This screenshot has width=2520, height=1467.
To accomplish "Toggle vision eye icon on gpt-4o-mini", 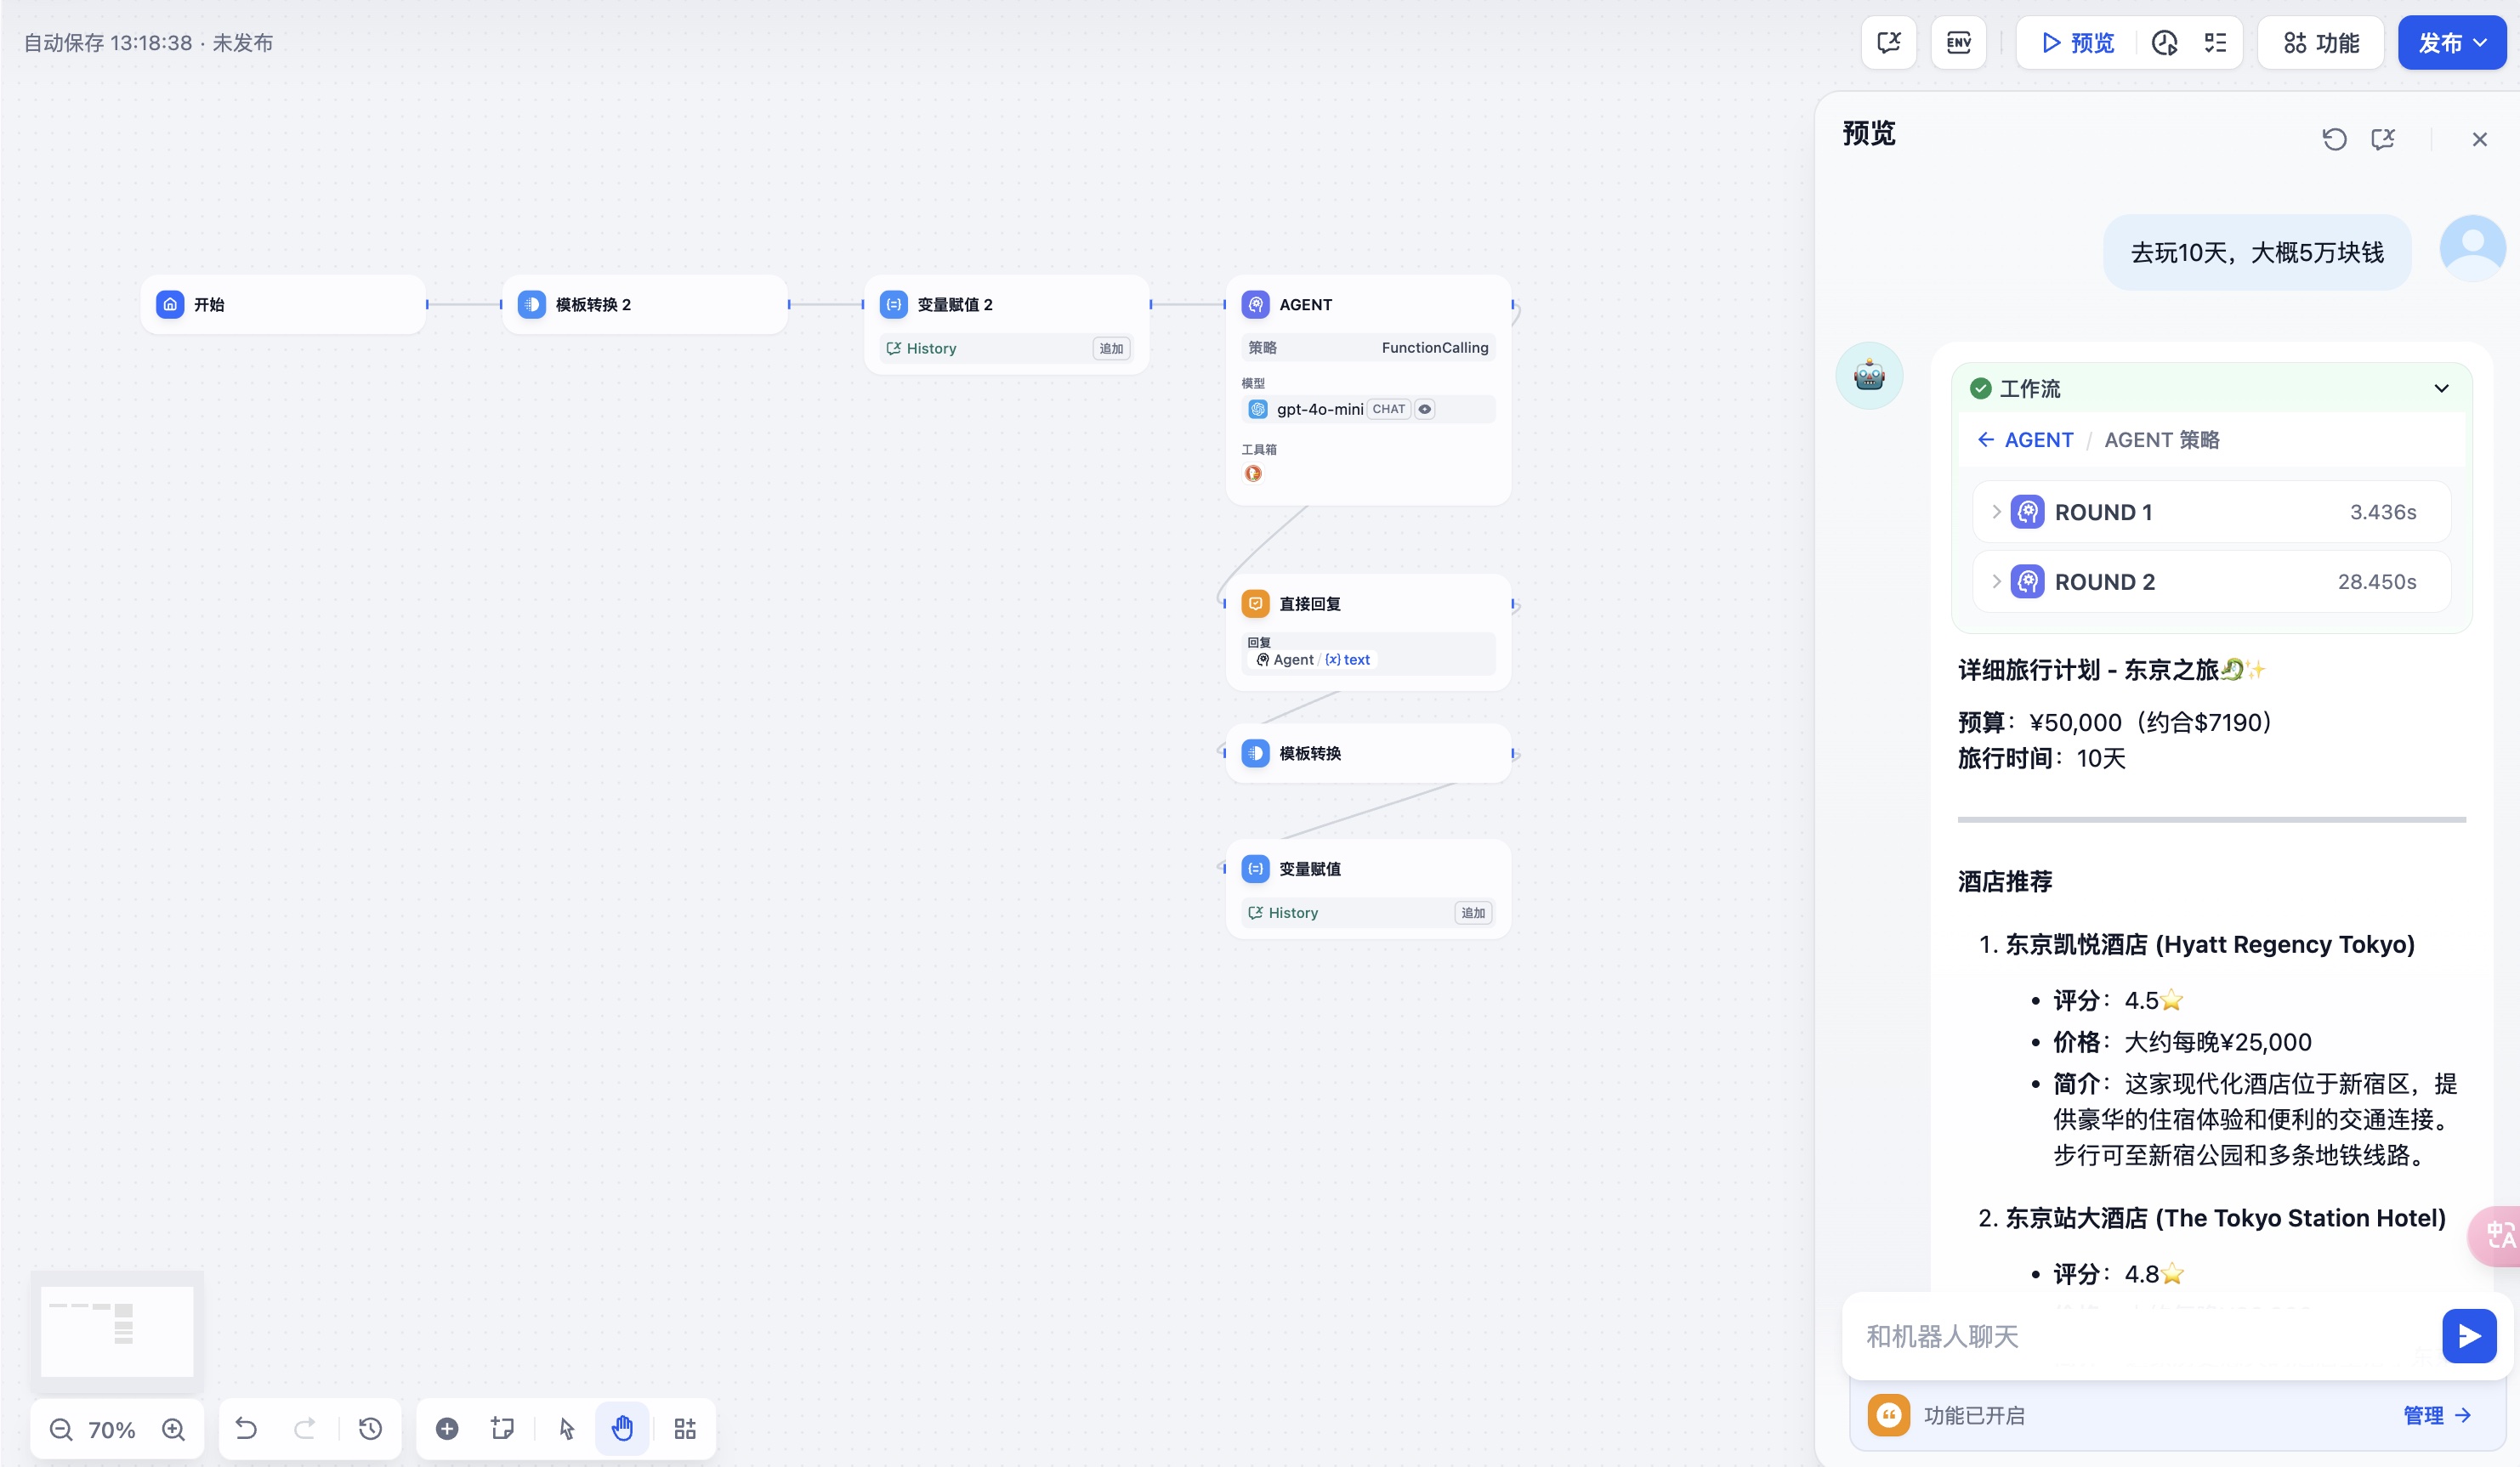I will (1425, 409).
